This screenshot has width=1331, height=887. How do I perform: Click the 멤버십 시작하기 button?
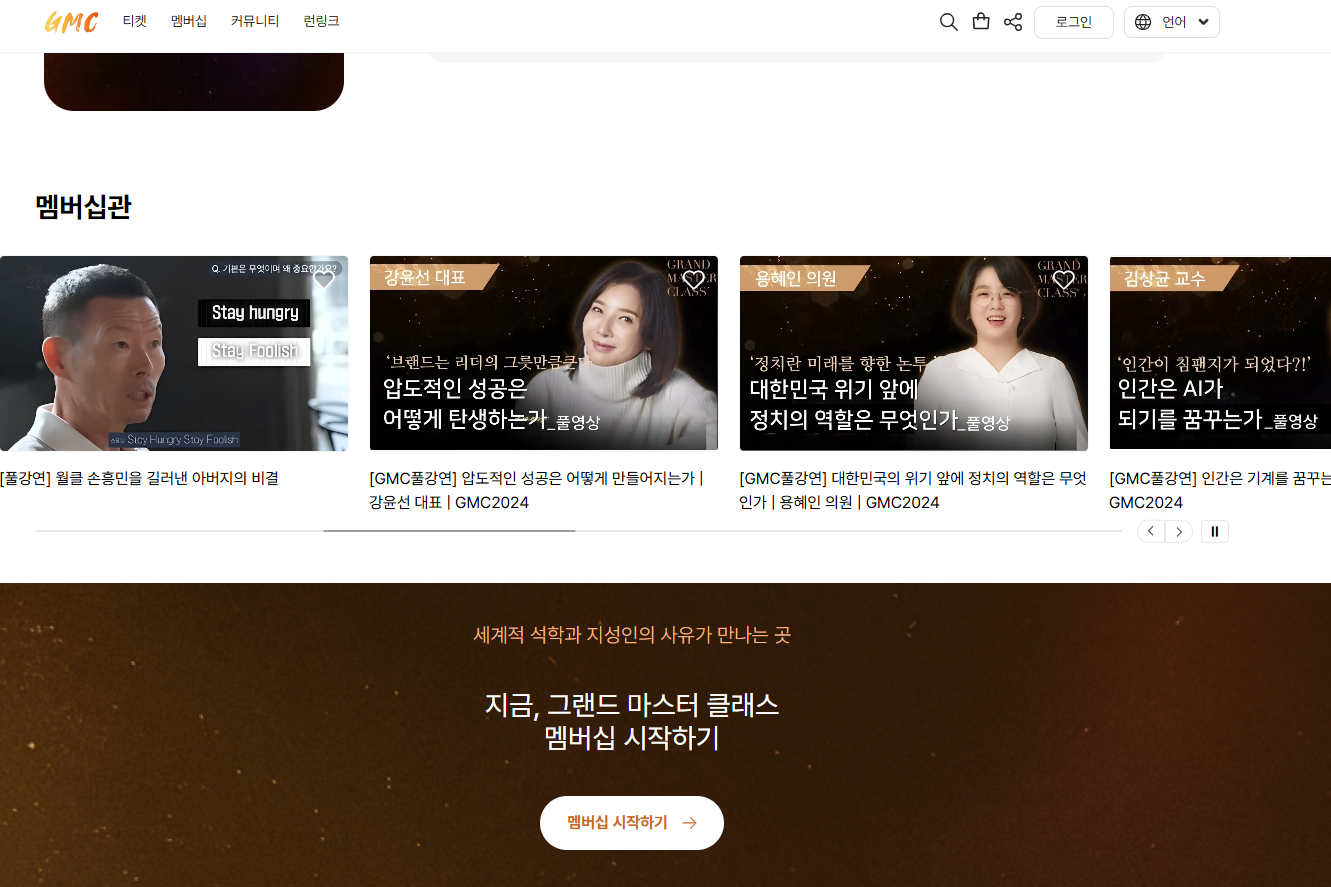point(632,823)
